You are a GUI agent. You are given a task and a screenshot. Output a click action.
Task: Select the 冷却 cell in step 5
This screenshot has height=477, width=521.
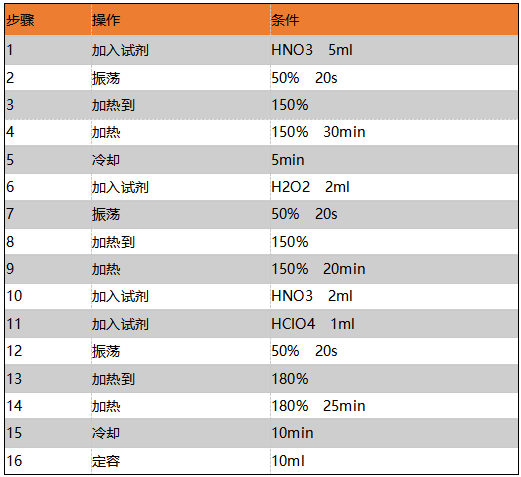click(x=181, y=160)
